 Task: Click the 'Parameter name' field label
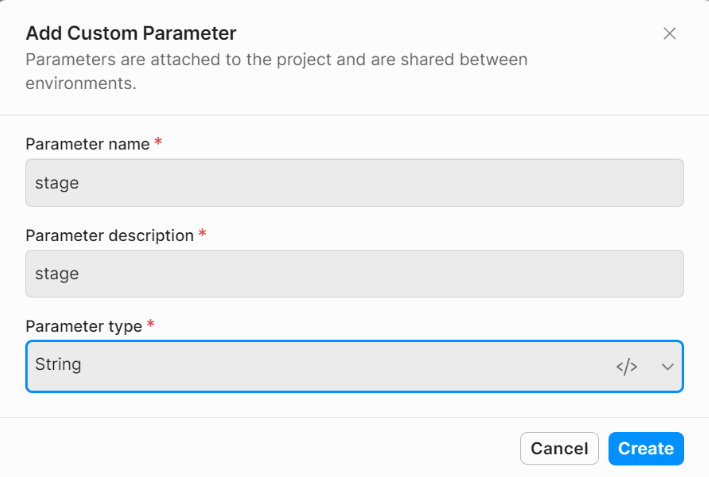(x=88, y=144)
